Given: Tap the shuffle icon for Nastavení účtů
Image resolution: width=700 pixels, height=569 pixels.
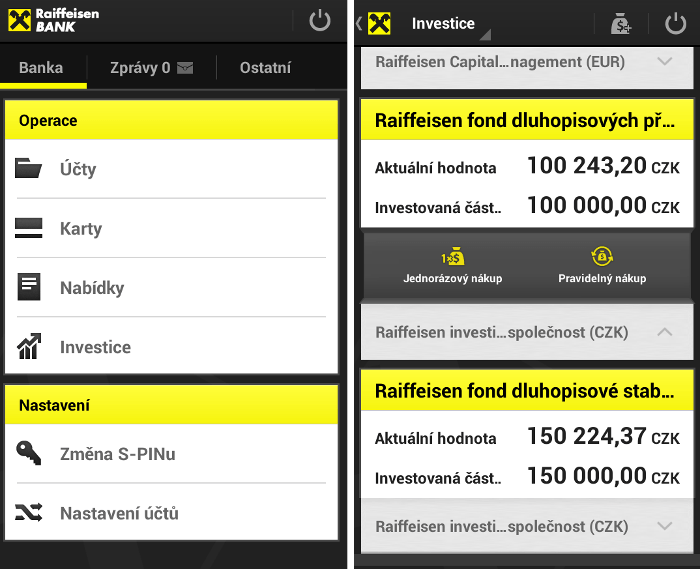Looking at the screenshot, I should [x=29, y=512].
